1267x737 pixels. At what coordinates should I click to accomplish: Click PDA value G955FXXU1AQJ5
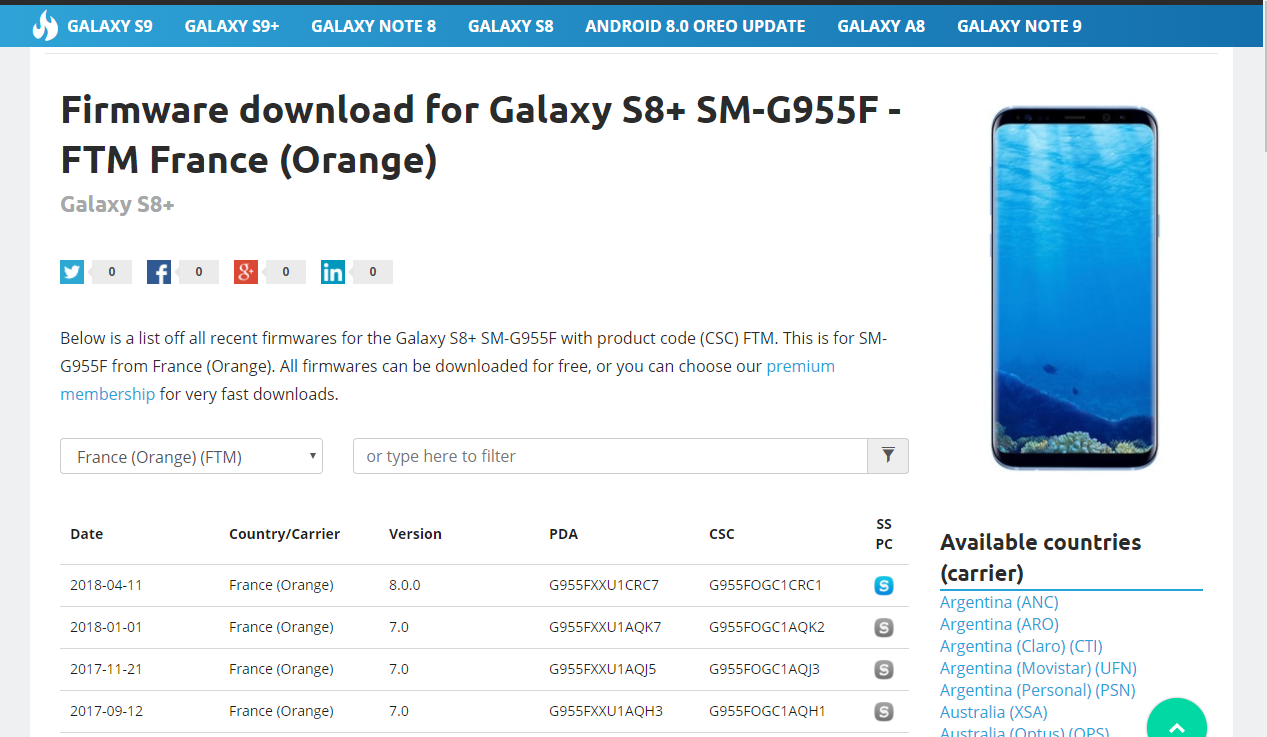pos(603,669)
